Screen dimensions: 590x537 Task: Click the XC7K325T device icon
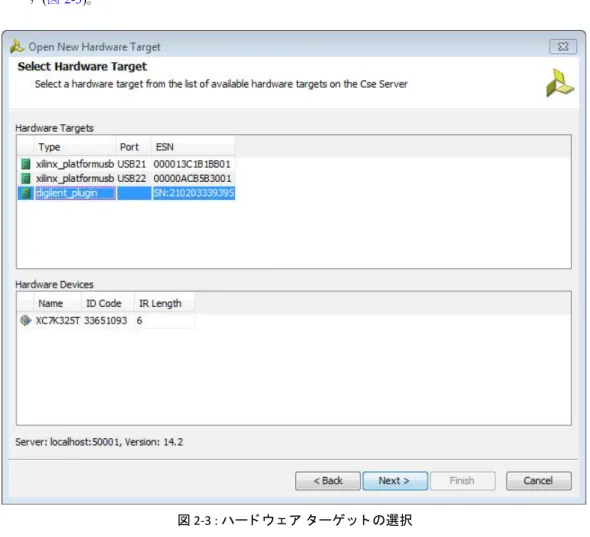tap(26, 322)
